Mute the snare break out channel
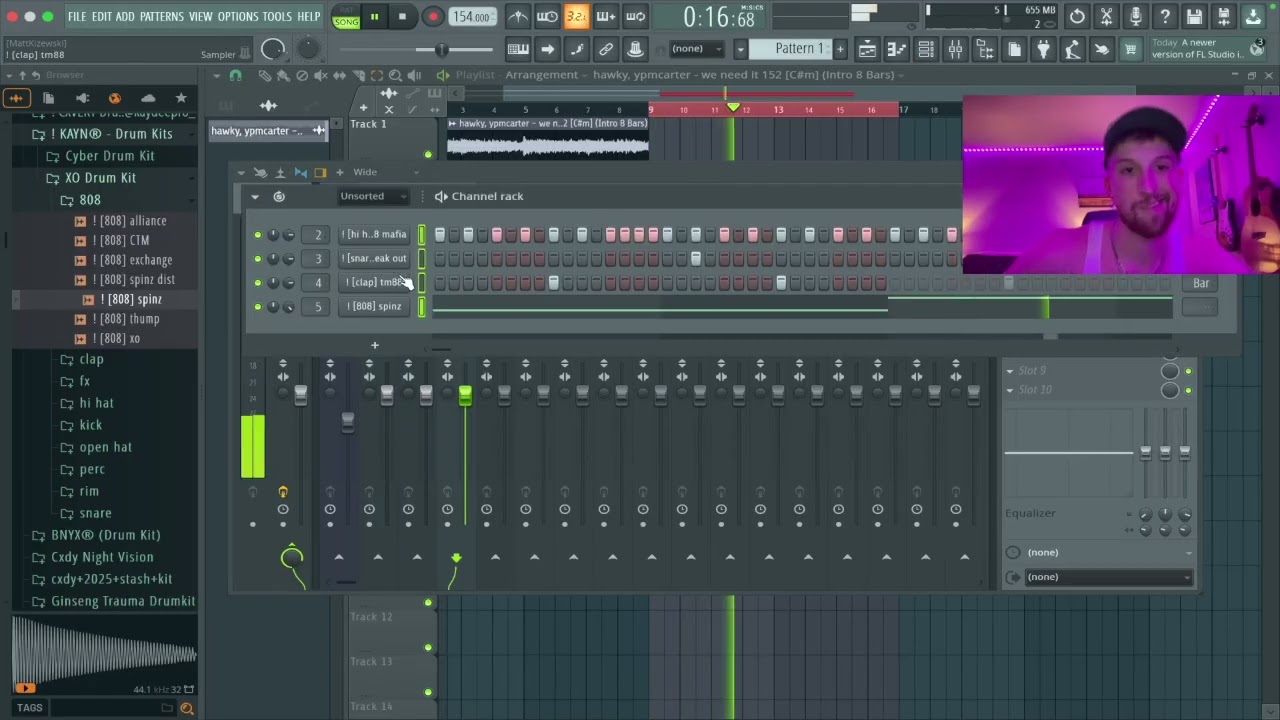 (257, 258)
